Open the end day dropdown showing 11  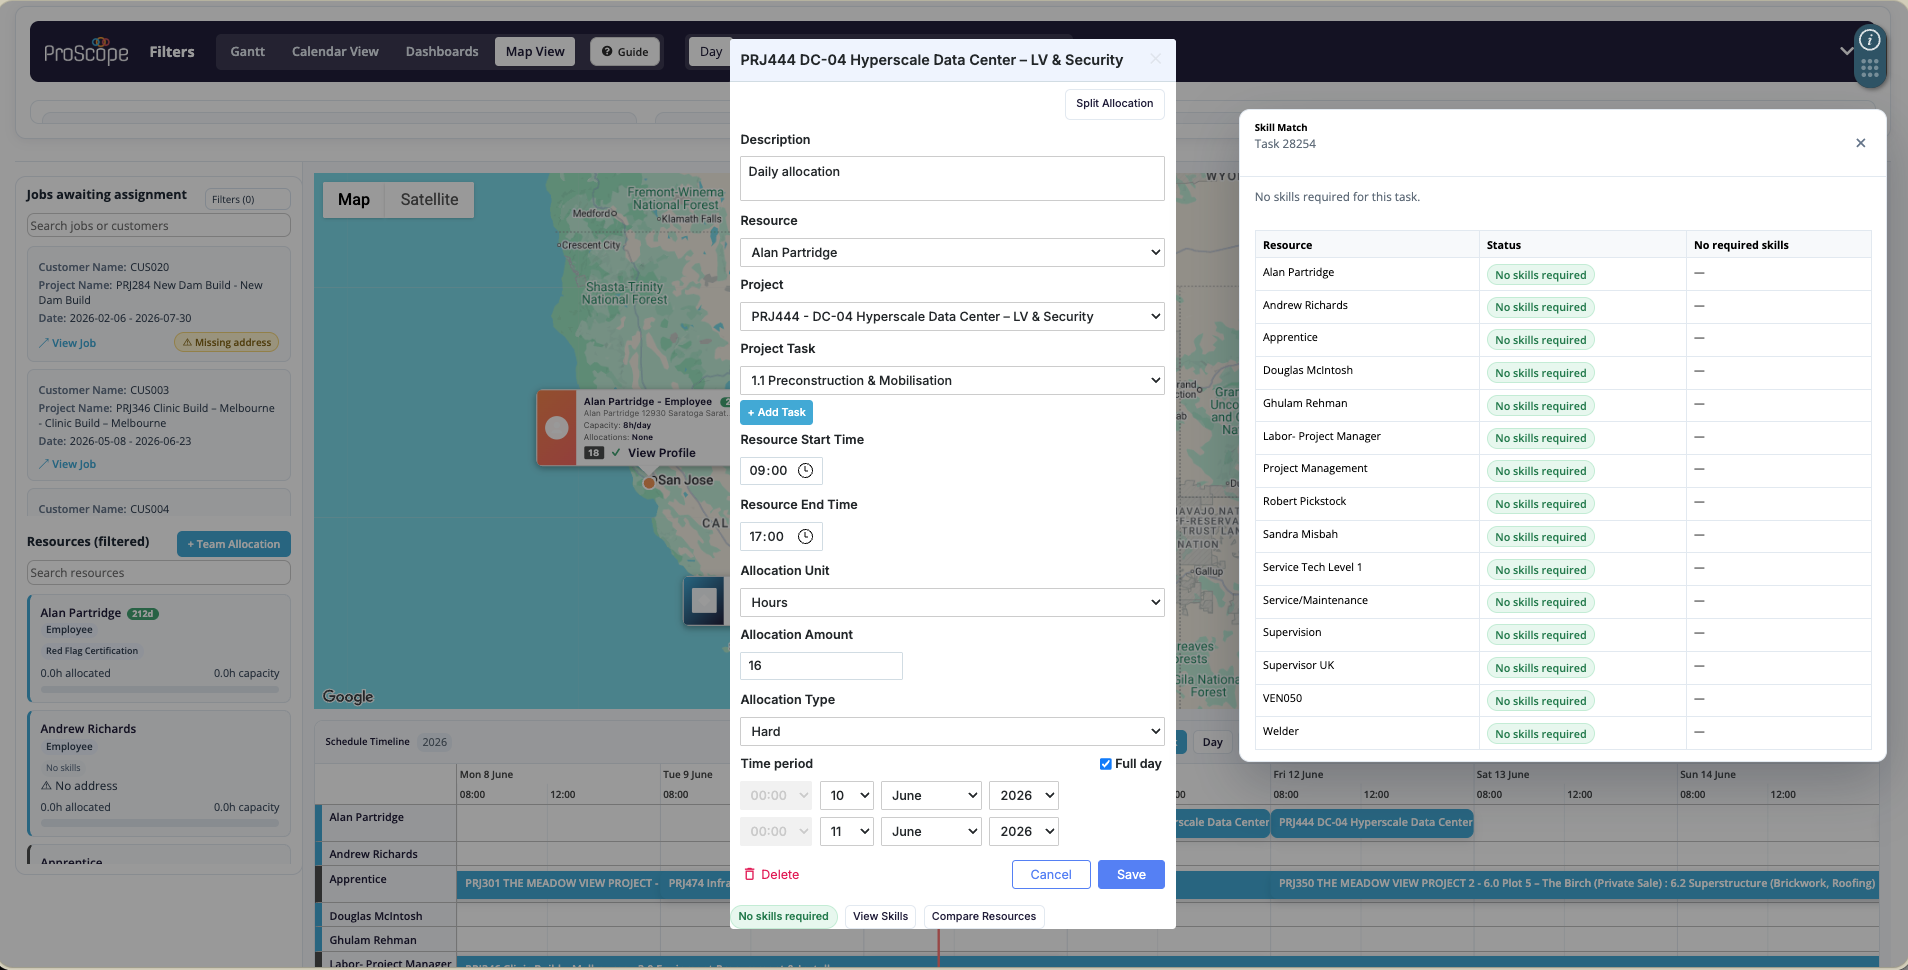click(847, 832)
